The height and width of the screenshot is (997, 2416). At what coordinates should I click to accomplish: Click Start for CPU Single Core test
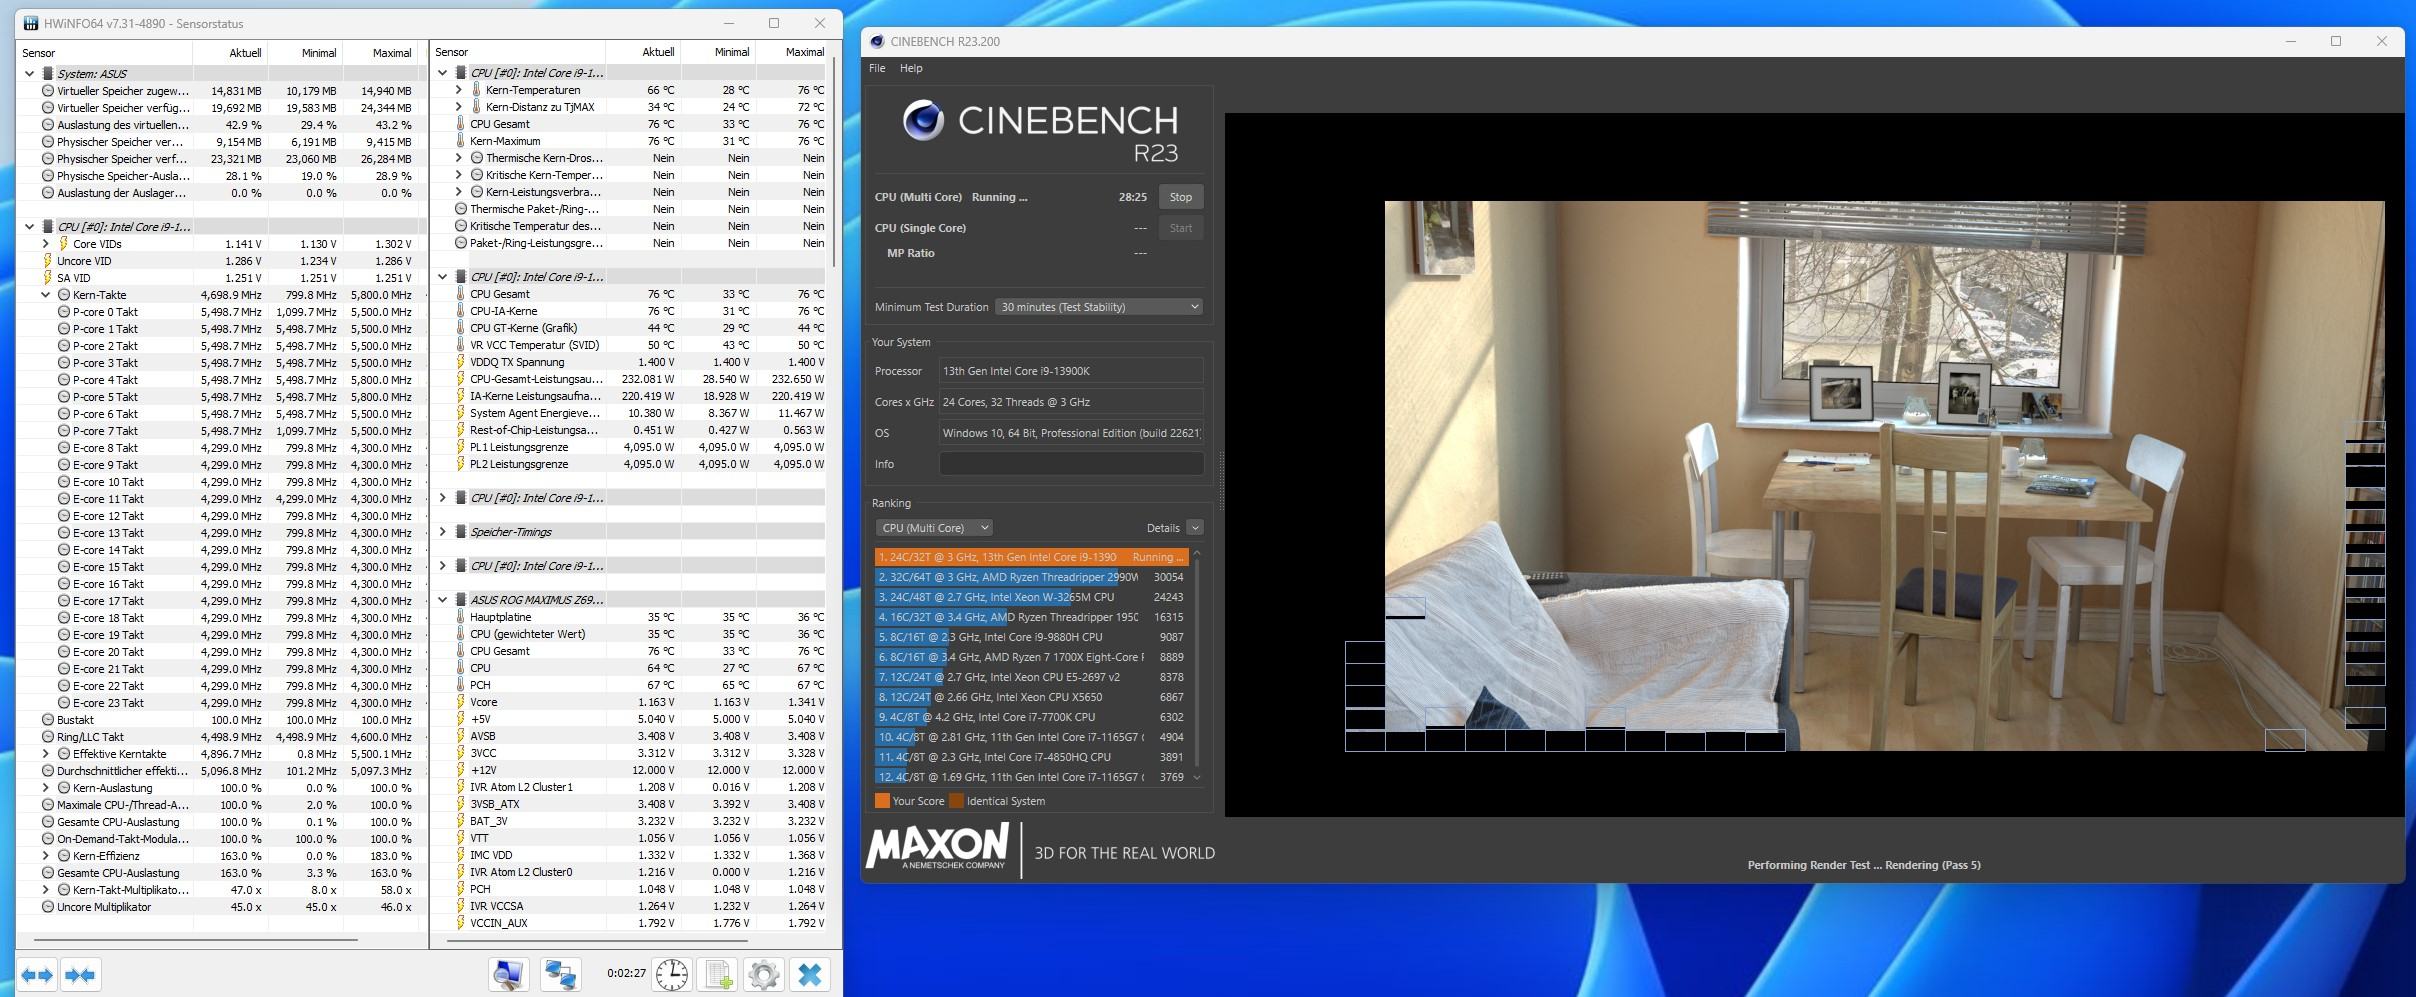click(x=1181, y=228)
